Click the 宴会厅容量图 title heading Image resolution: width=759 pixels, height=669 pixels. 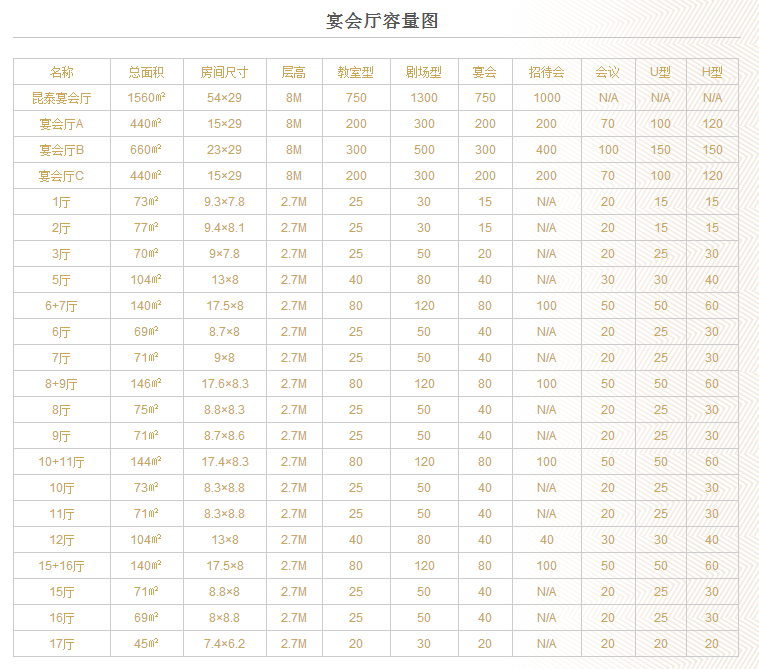[x=381, y=21]
